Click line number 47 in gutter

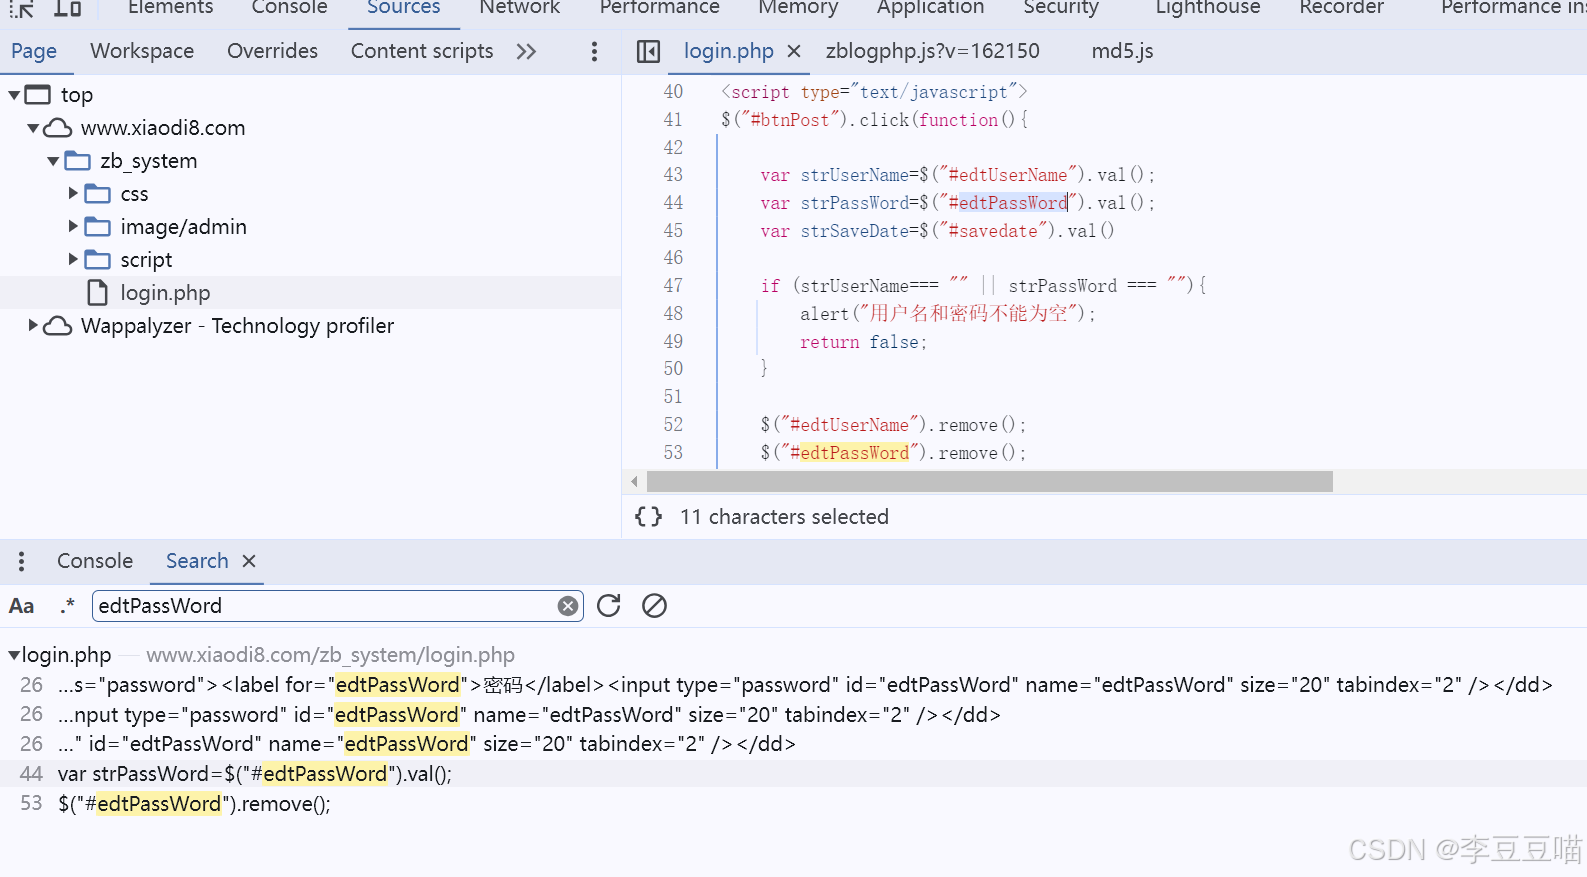[x=673, y=286]
